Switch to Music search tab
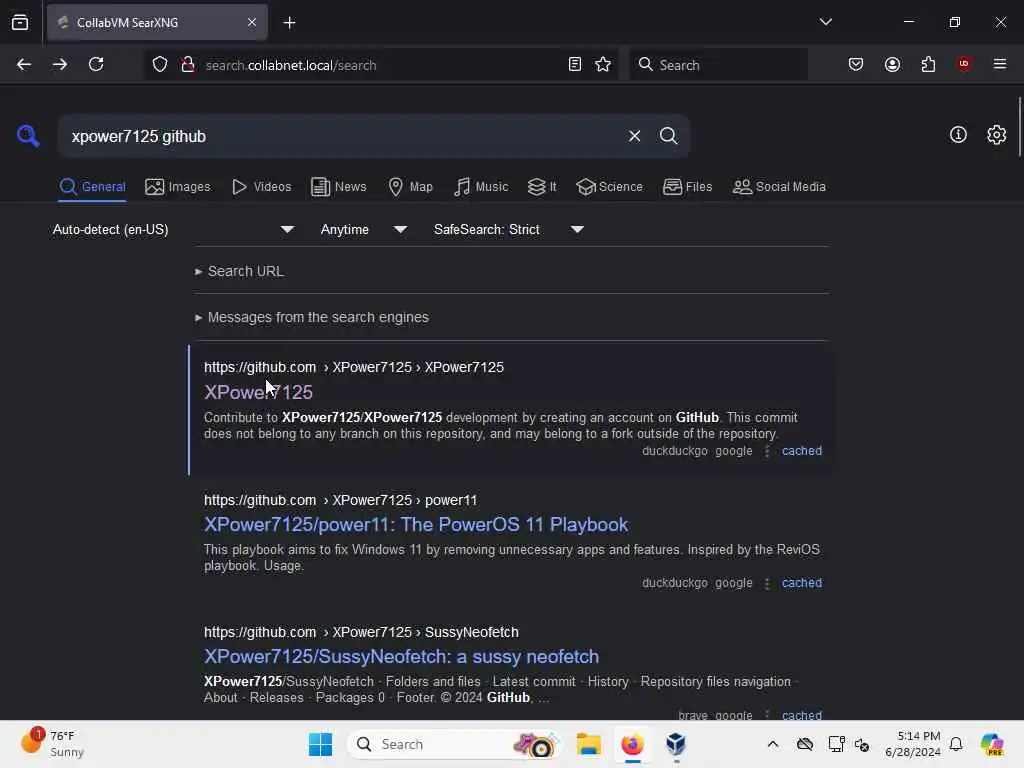This screenshot has width=1024, height=768. pyautogui.click(x=481, y=187)
